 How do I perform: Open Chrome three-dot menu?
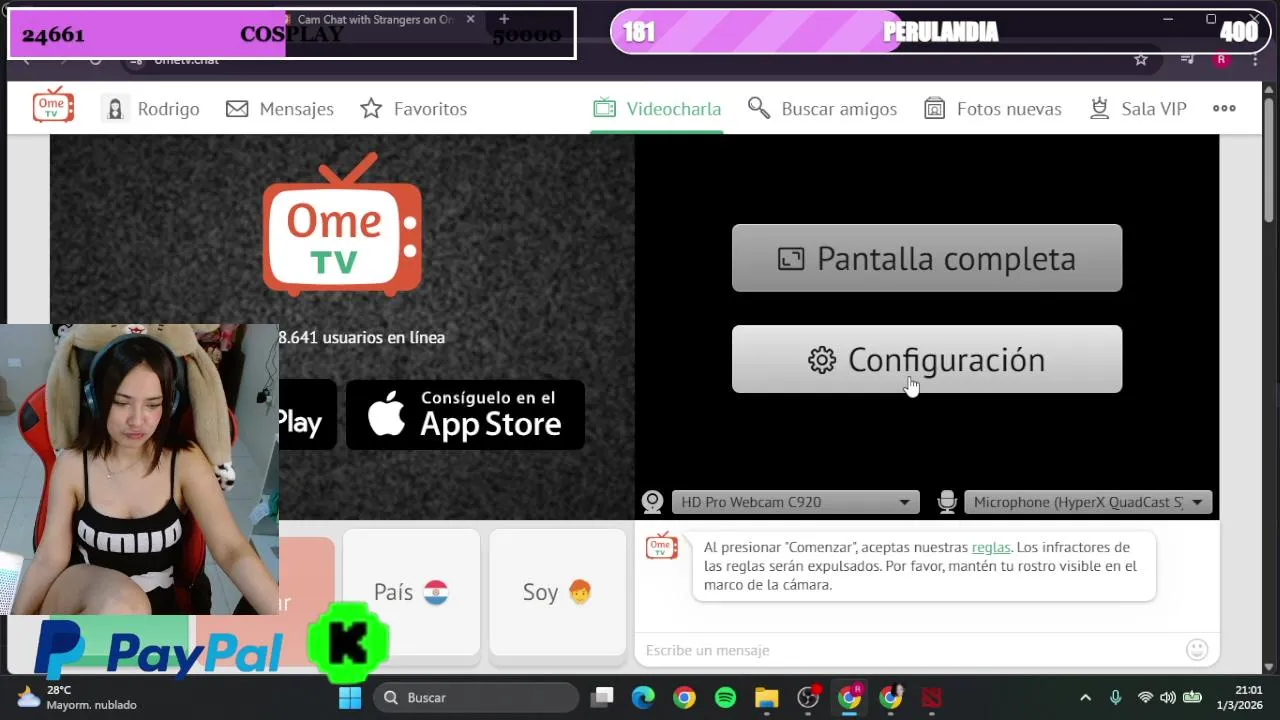(1255, 60)
